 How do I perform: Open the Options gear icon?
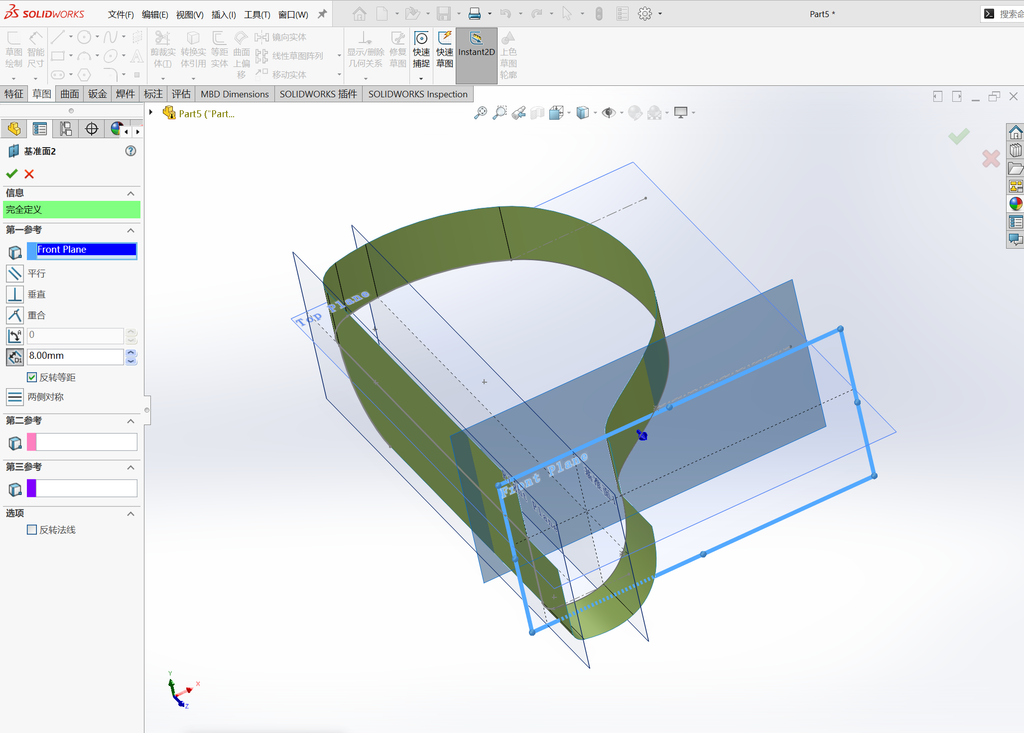tap(645, 13)
